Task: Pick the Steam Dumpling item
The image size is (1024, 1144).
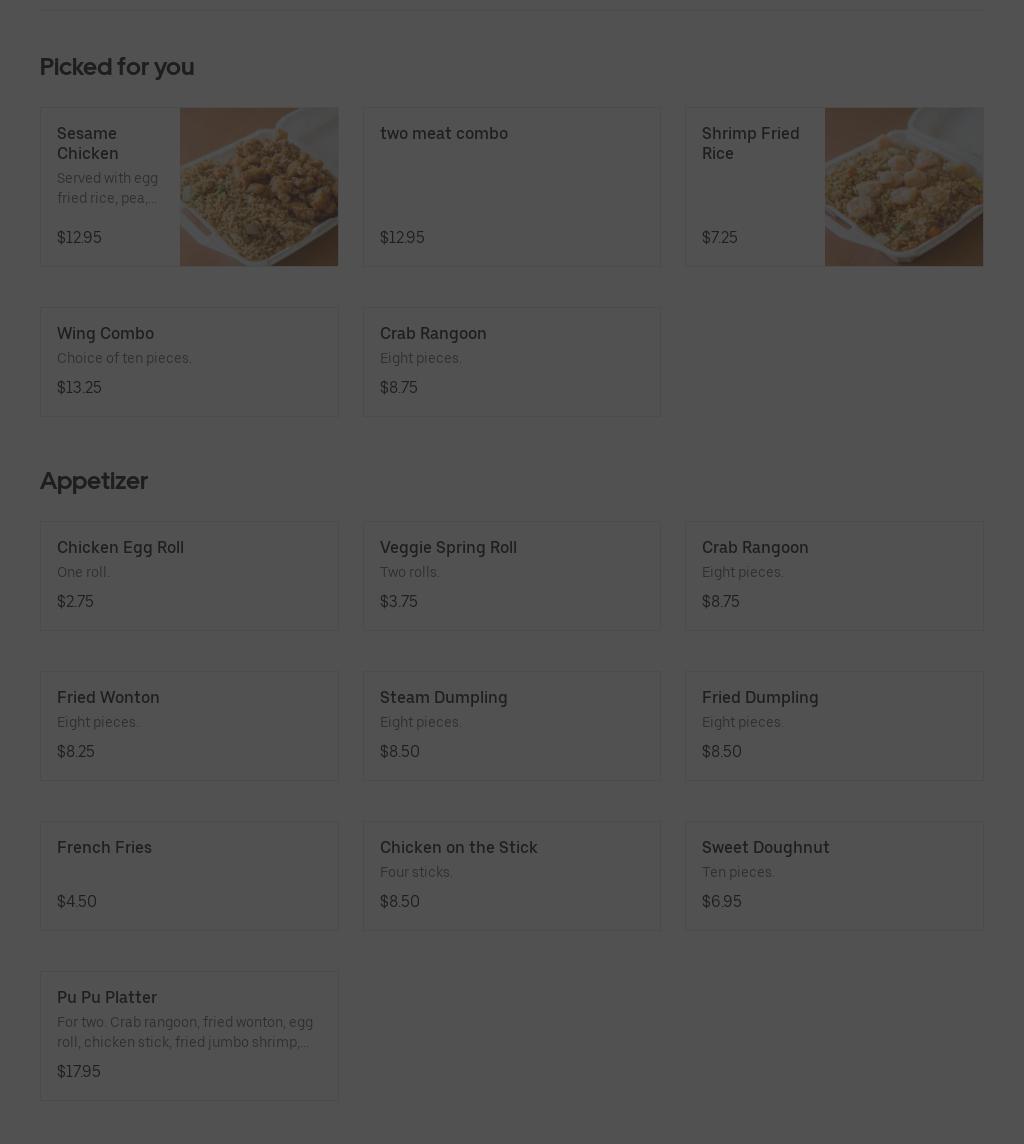Action: pyautogui.click(x=511, y=725)
